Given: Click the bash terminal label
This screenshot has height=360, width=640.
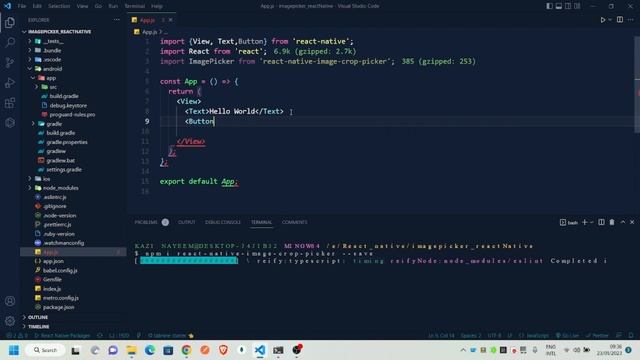Looking at the screenshot, I should (569, 222).
